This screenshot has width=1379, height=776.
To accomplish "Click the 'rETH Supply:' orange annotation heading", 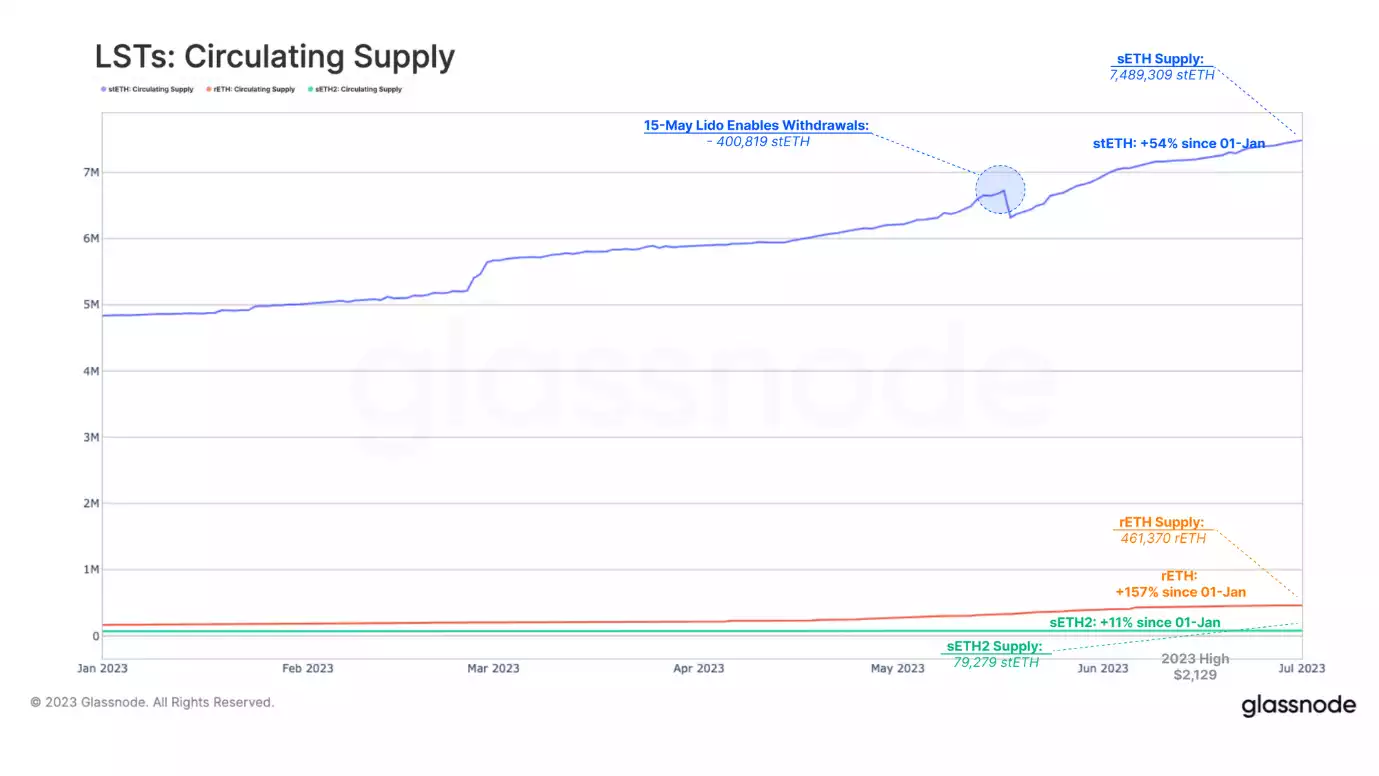I will [x=1162, y=523].
